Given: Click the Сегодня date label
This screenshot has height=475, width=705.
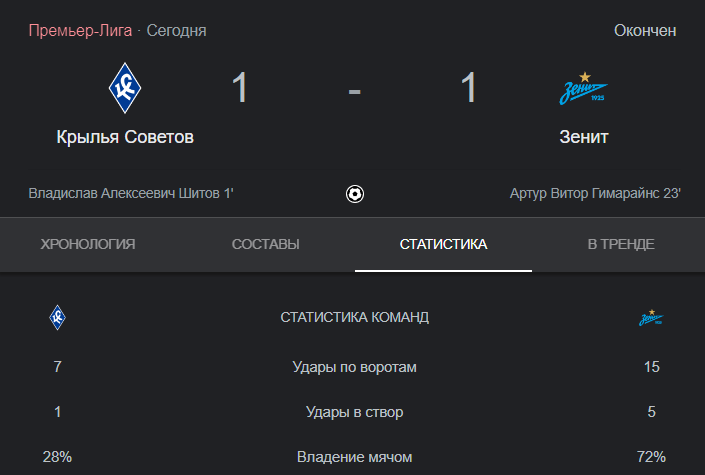Looking at the screenshot, I should [177, 31].
